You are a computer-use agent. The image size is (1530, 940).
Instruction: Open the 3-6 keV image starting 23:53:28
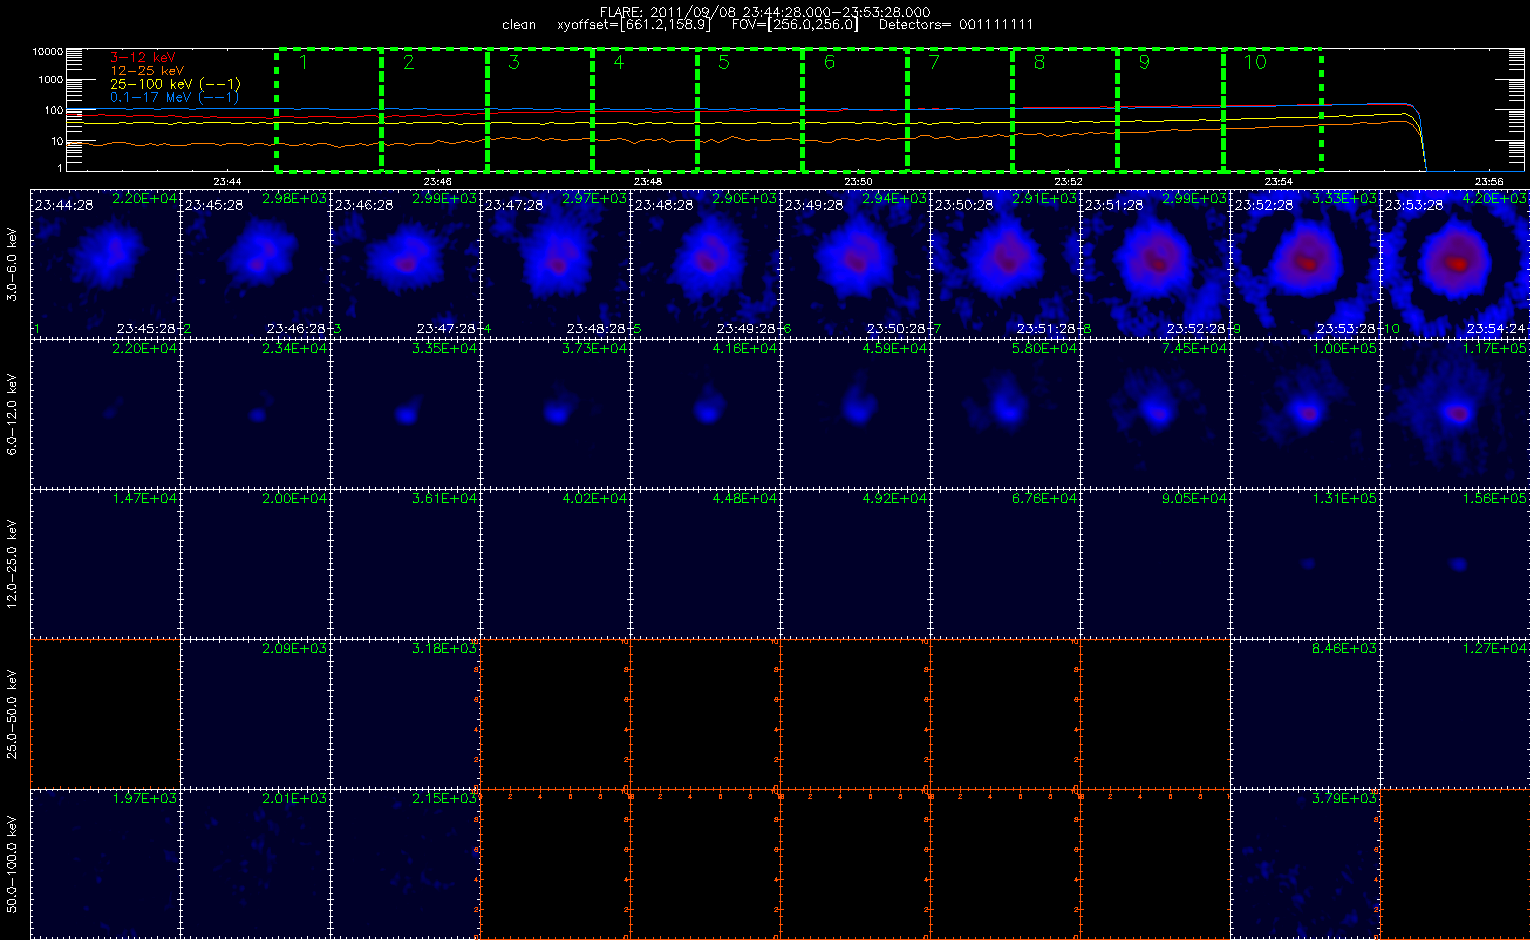pos(1455,263)
